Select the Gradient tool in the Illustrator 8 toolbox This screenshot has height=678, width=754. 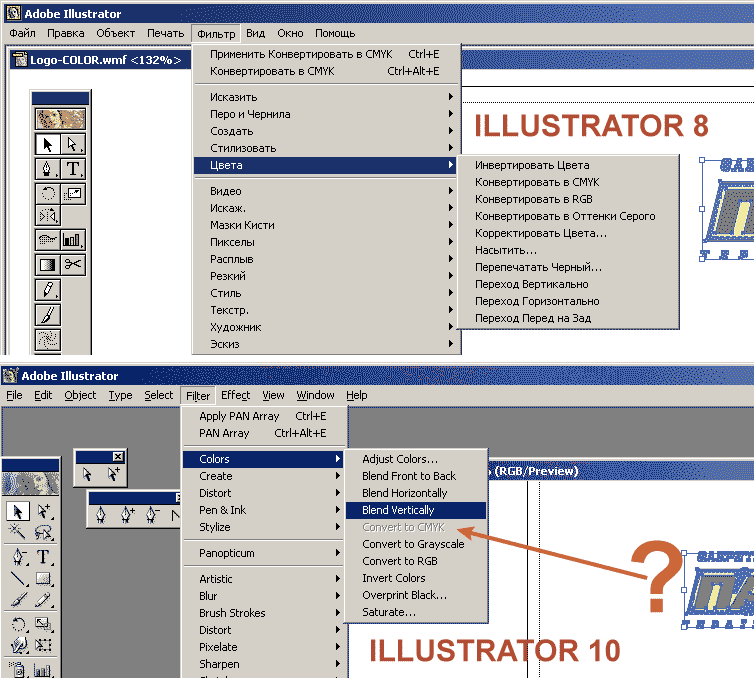pyautogui.click(x=48, y=264)
